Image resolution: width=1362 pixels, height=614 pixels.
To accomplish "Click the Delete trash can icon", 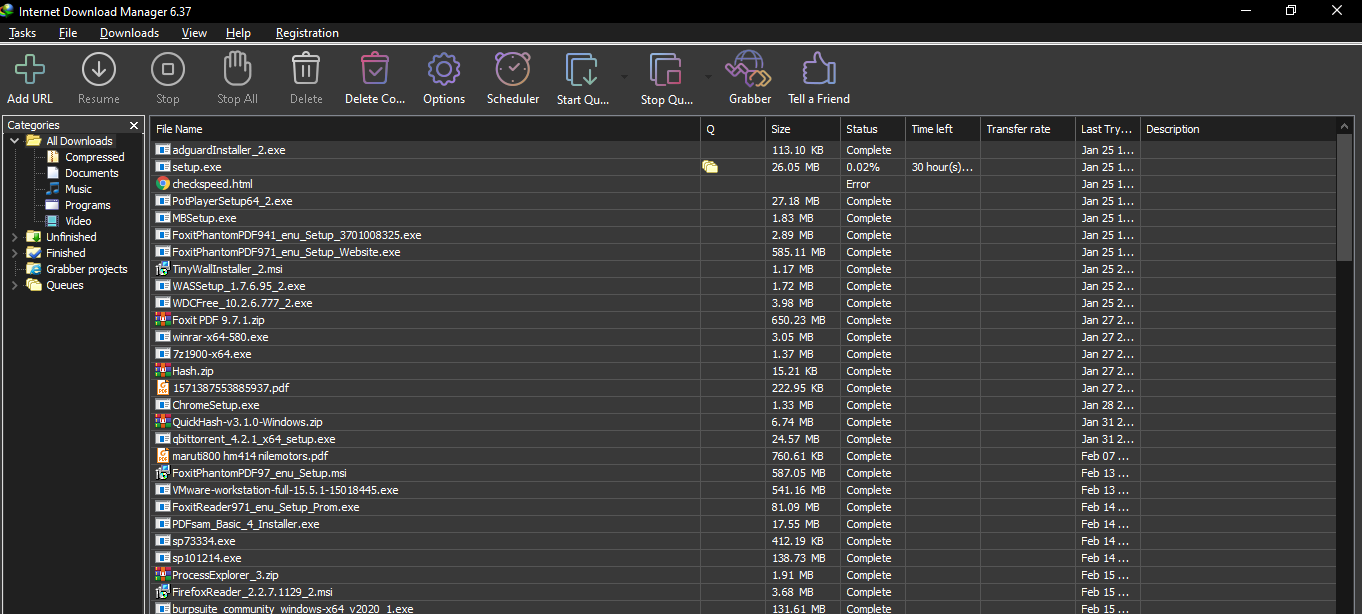I will coord(306,71).
